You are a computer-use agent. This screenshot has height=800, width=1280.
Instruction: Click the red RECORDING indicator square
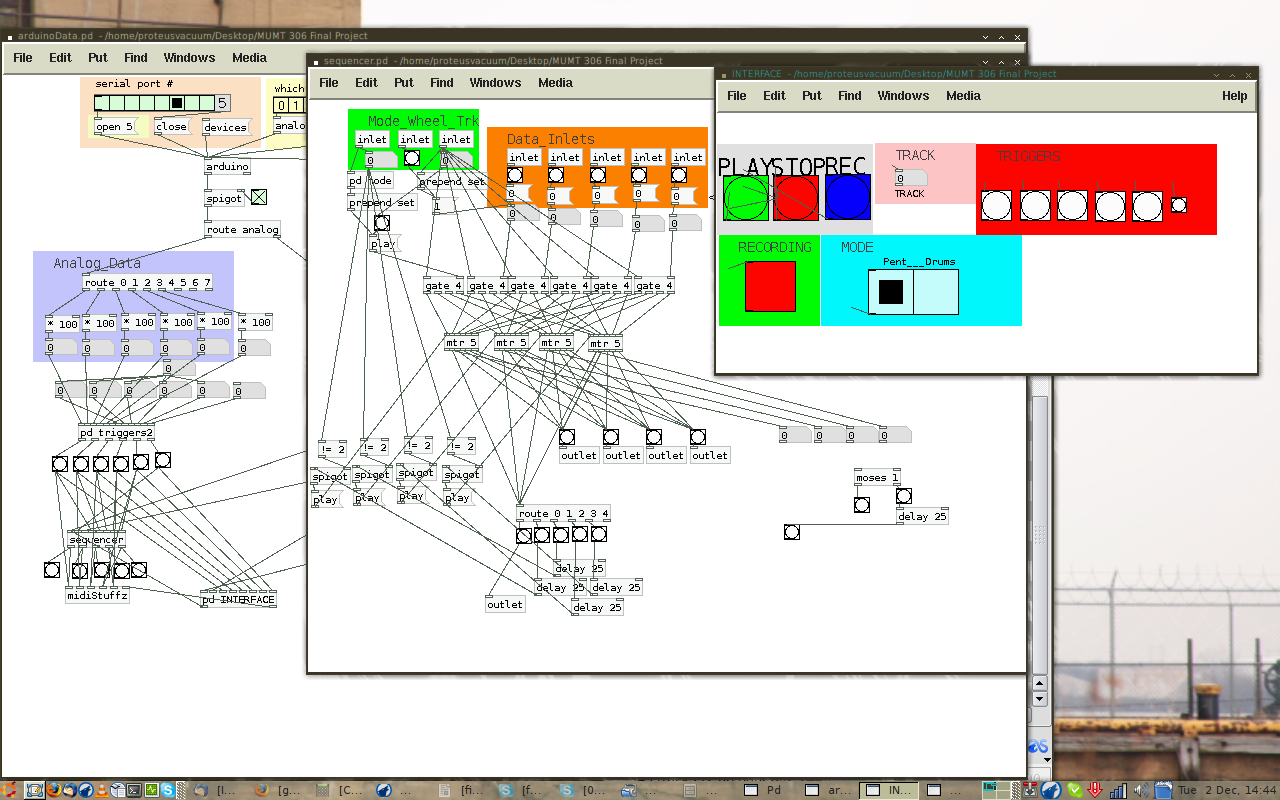pos(770,286)
